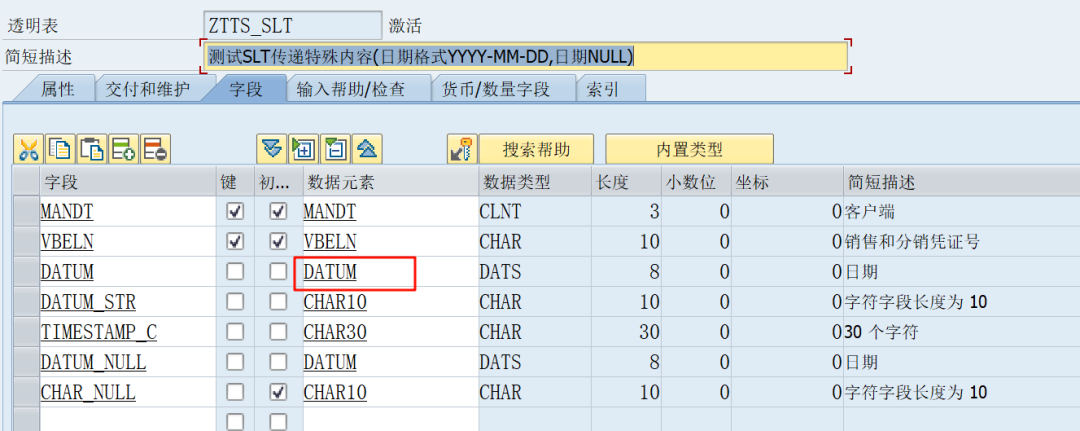
Task: Click the TIMESTAMP_C field name
Action: (x=98, y=332)
